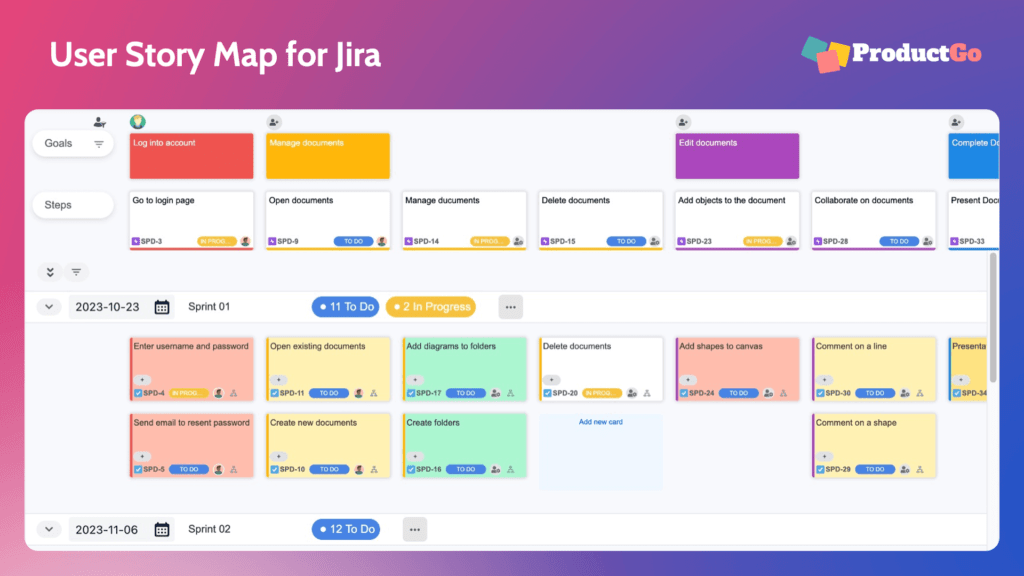Click calendar icon next to 2023-11-06

point(162,530)
